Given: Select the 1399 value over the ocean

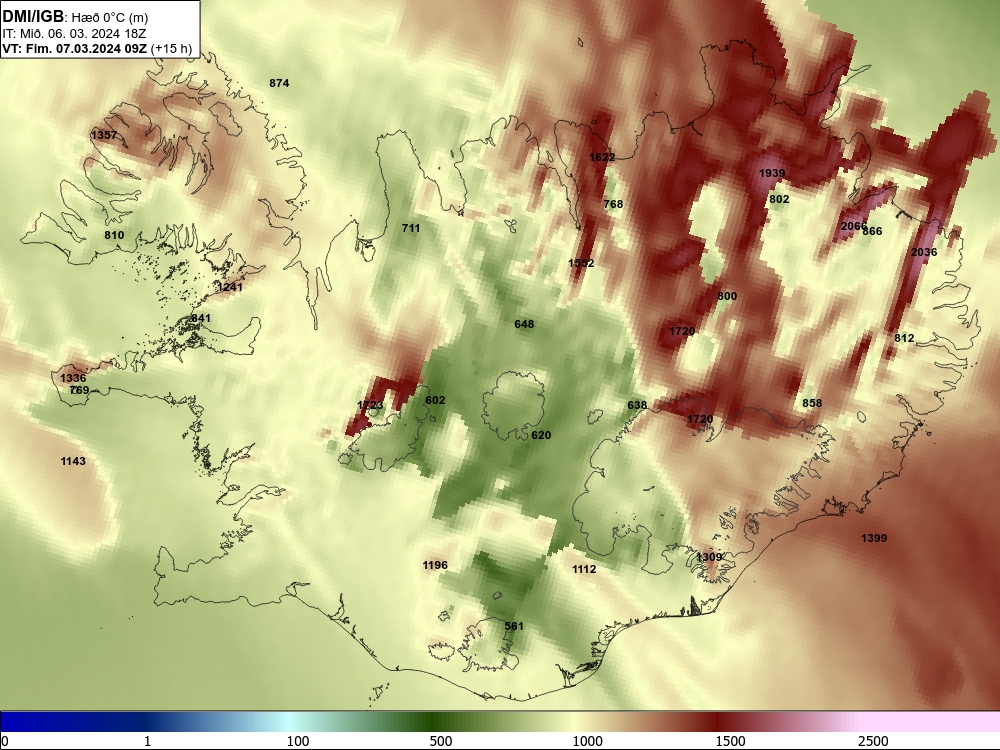Looking at the screenshot, I should point(874,538).
